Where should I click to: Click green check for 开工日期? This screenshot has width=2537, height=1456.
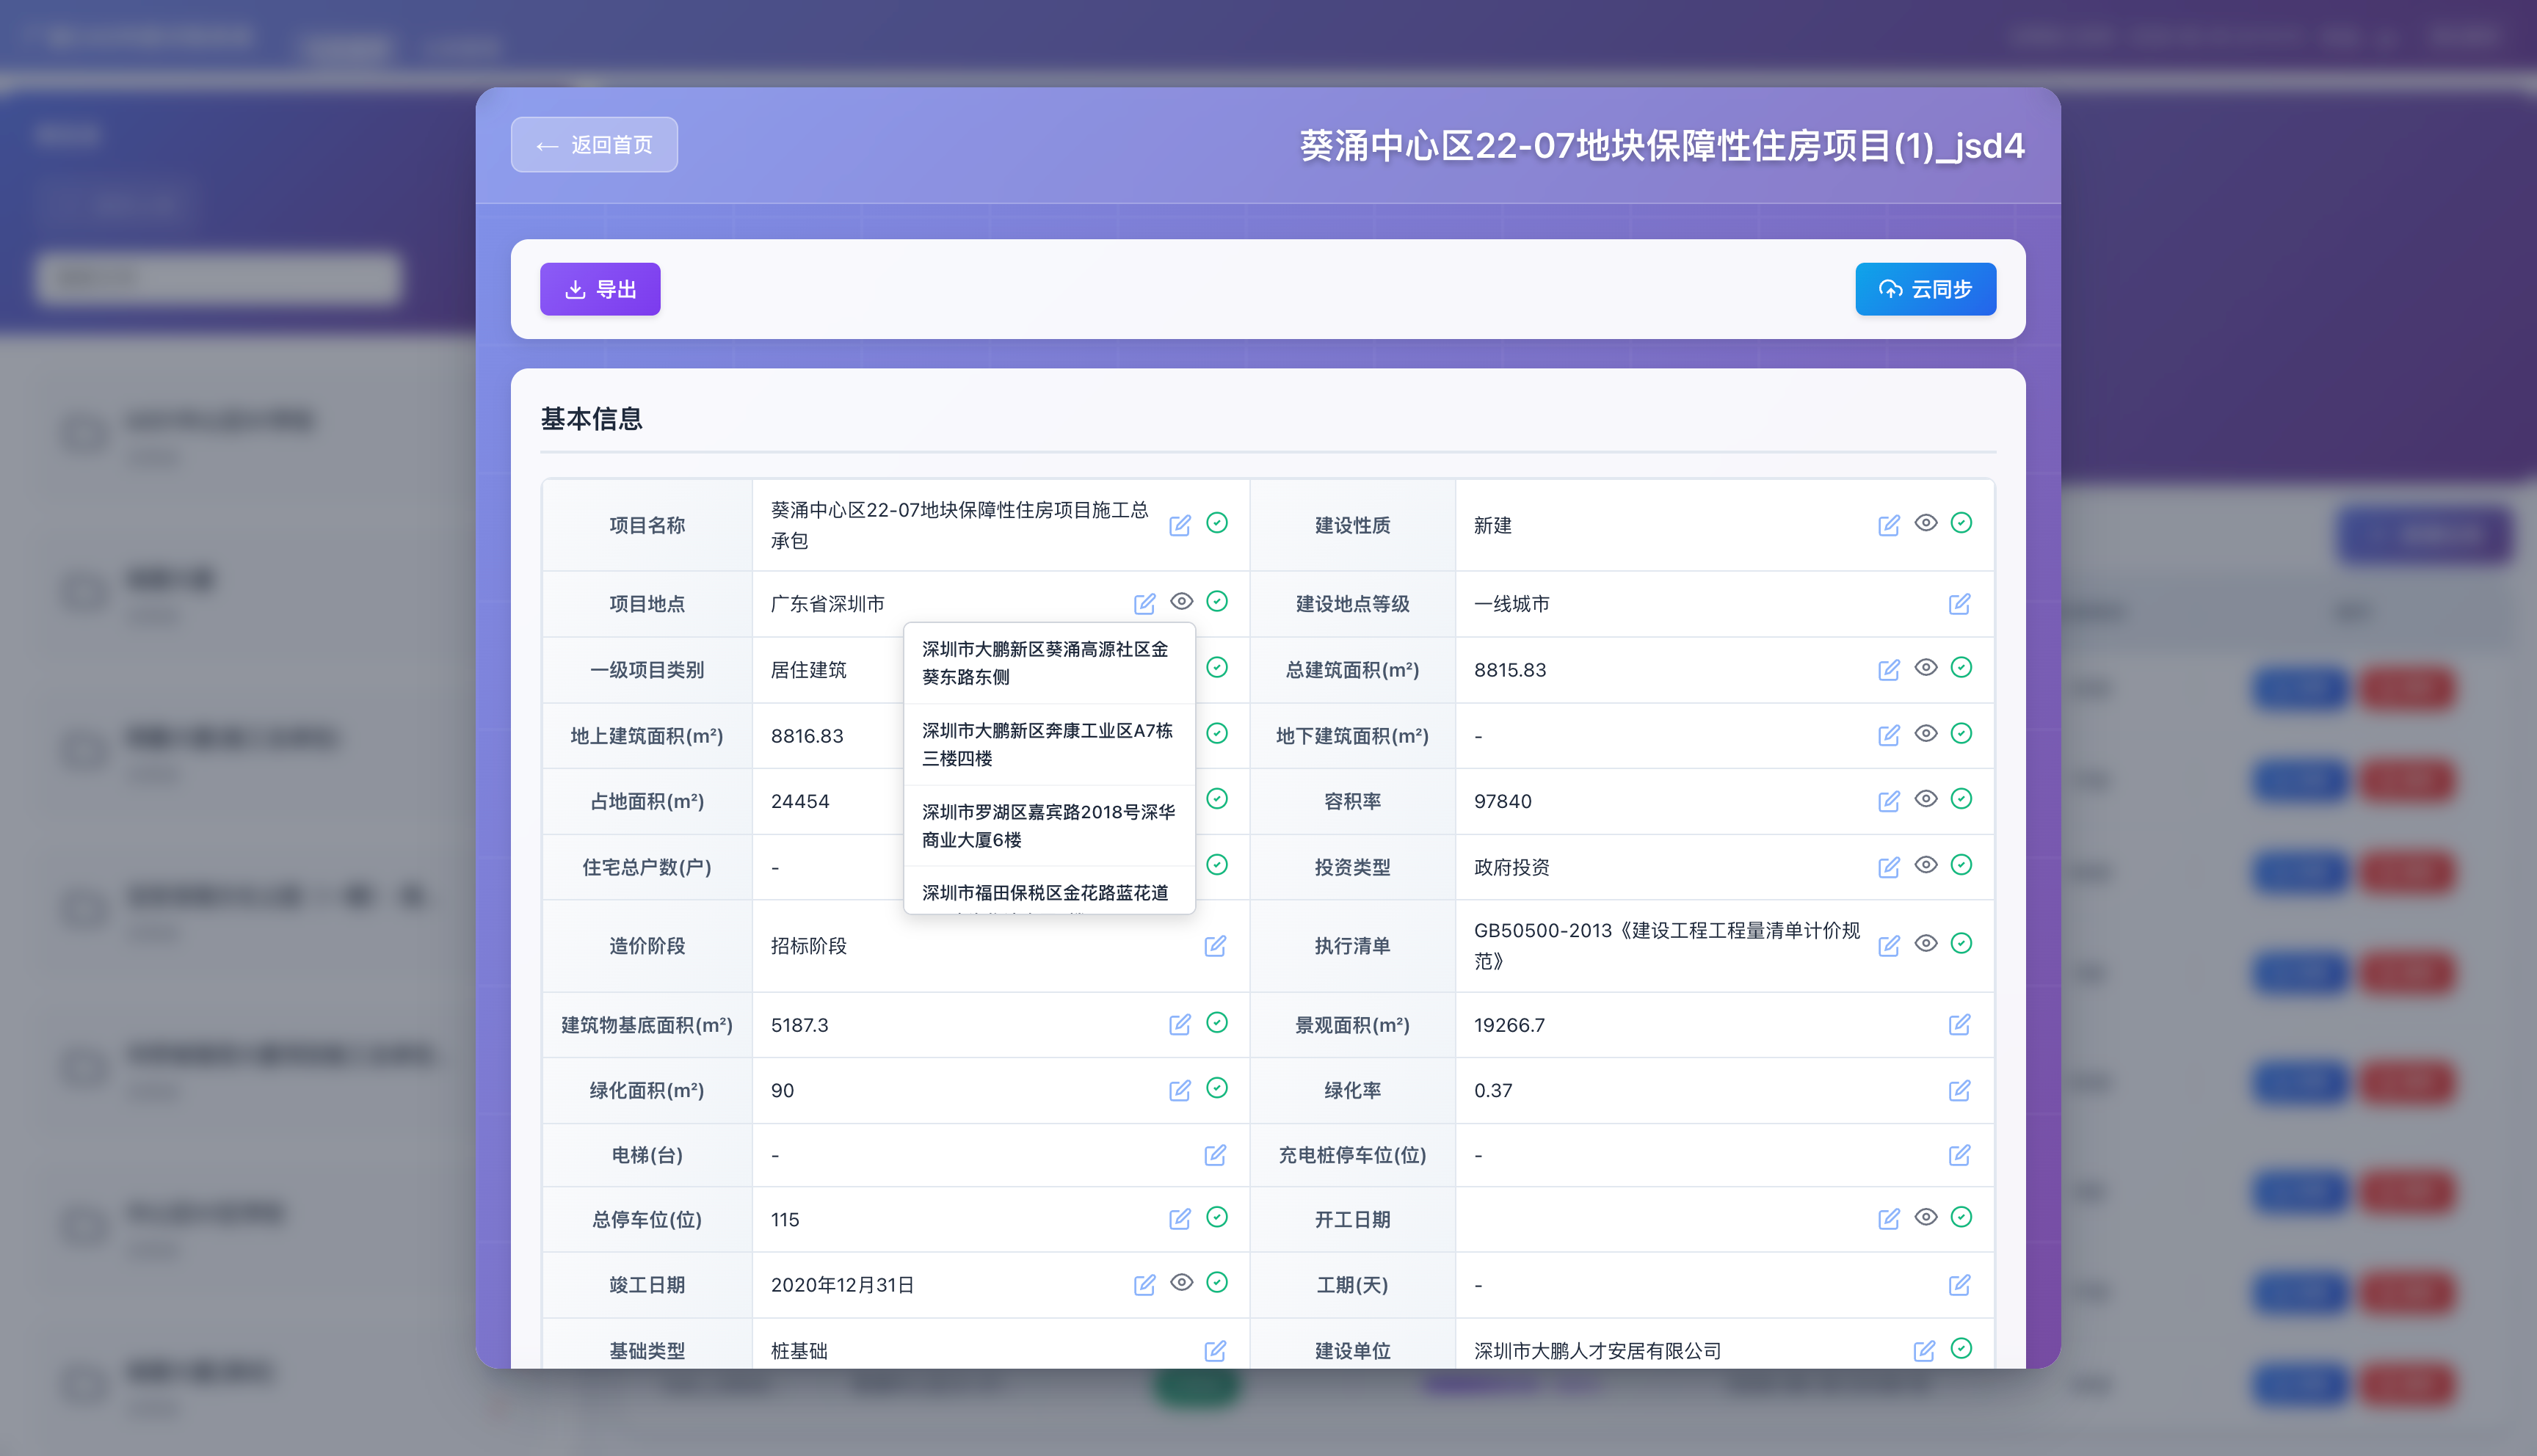click(1962, 1217)
